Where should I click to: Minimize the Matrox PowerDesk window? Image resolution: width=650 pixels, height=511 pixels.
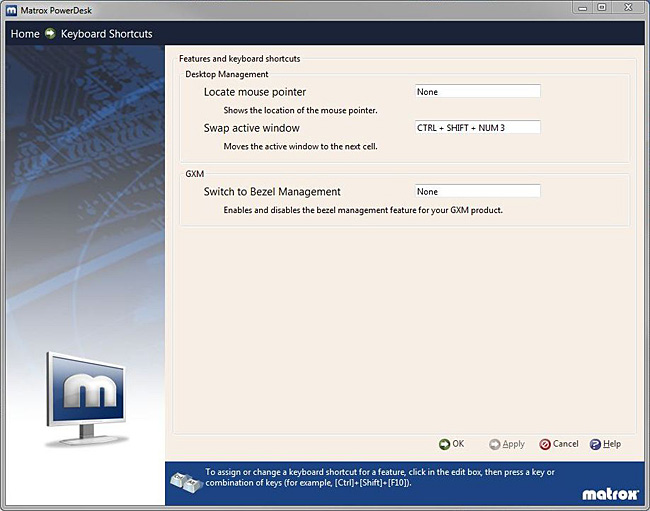point(582,7)
